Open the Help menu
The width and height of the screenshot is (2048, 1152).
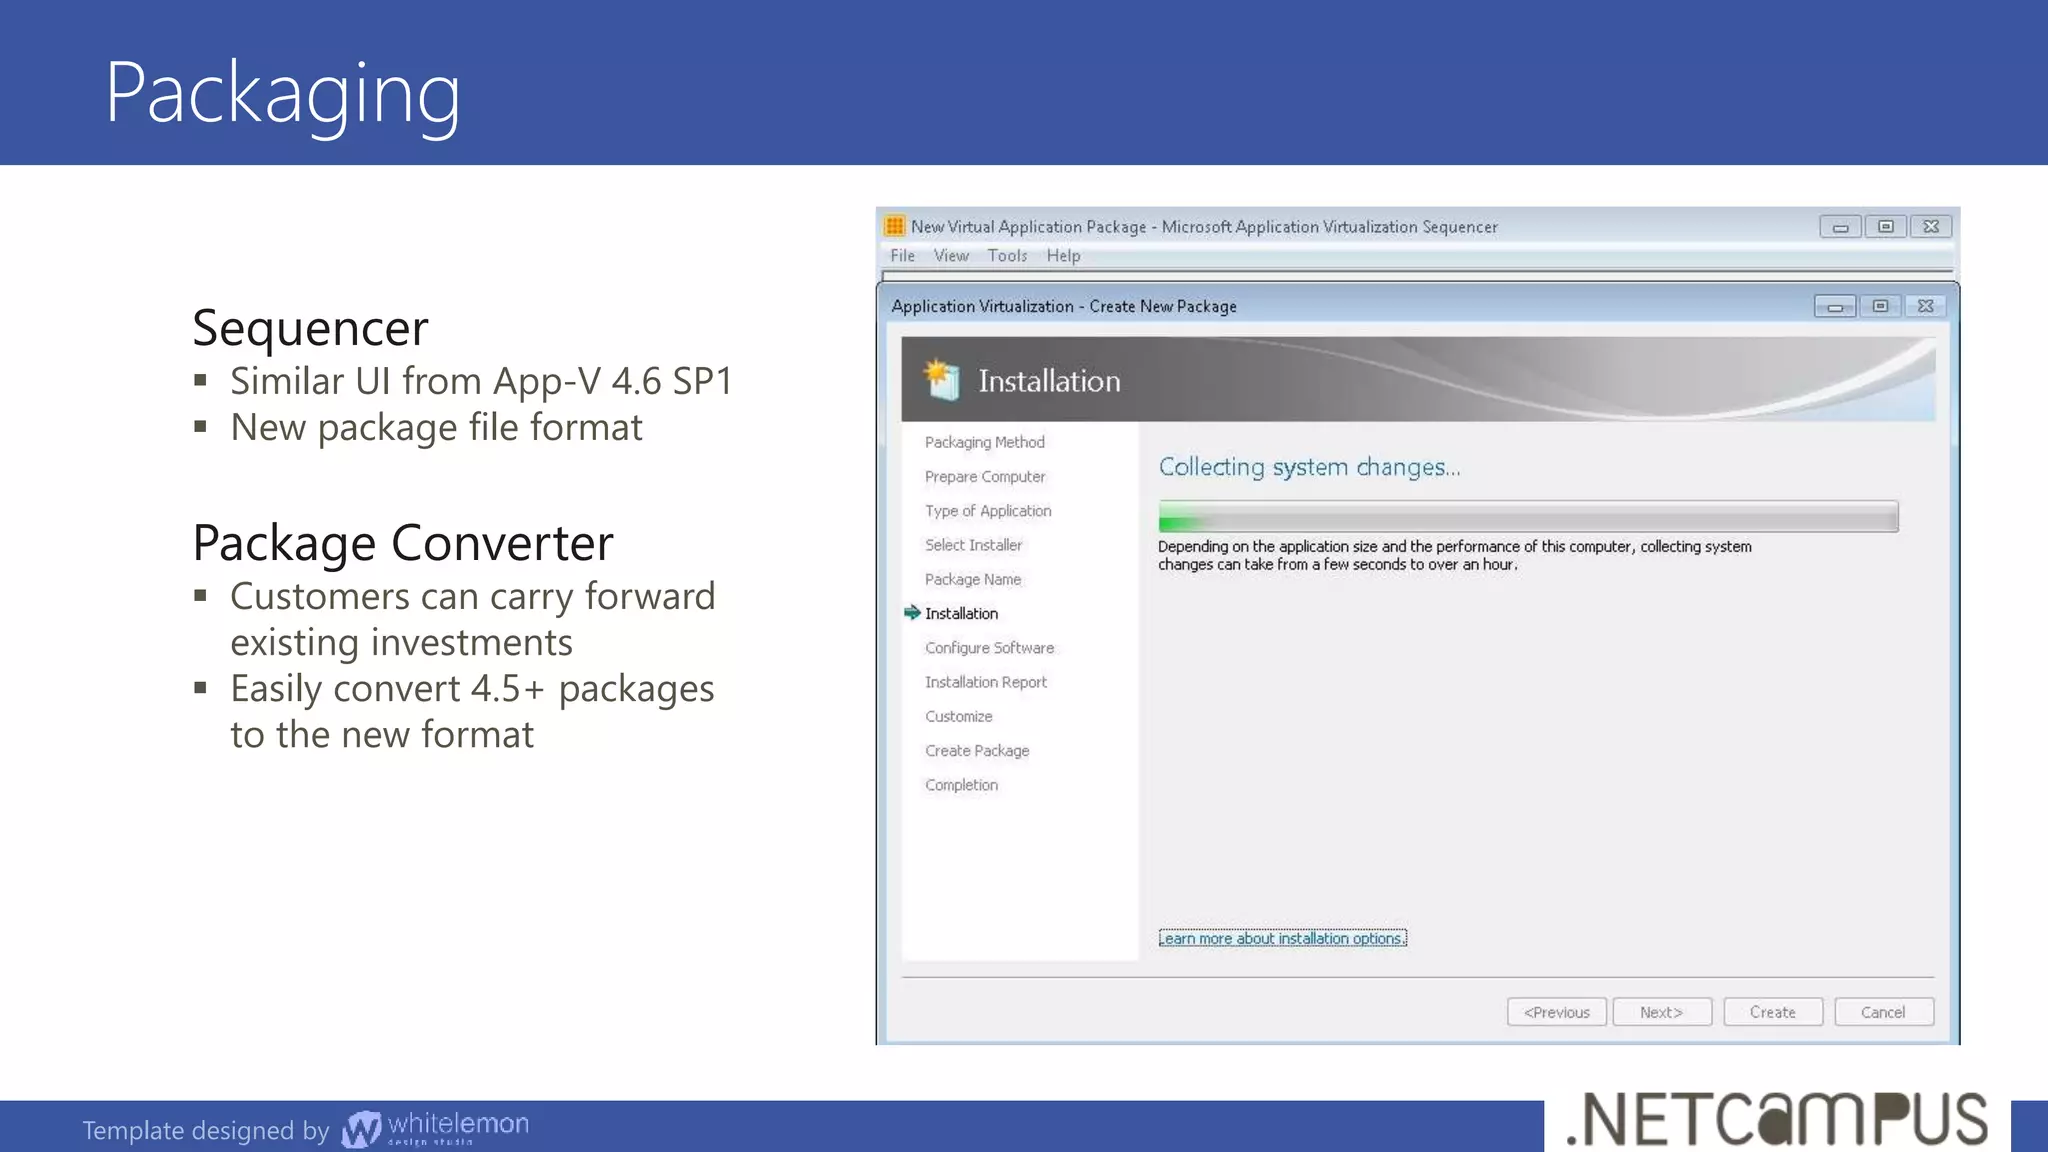pos(1063,256)
